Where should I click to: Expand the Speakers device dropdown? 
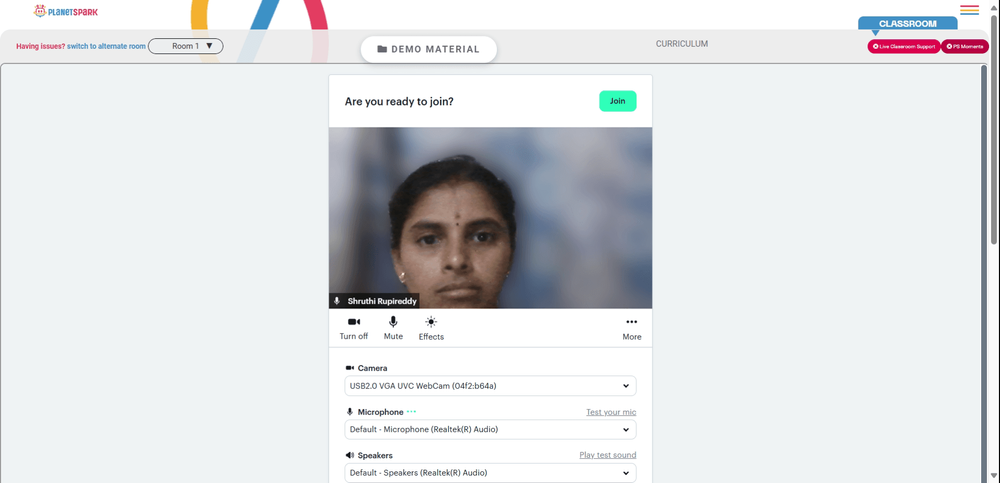490,473
